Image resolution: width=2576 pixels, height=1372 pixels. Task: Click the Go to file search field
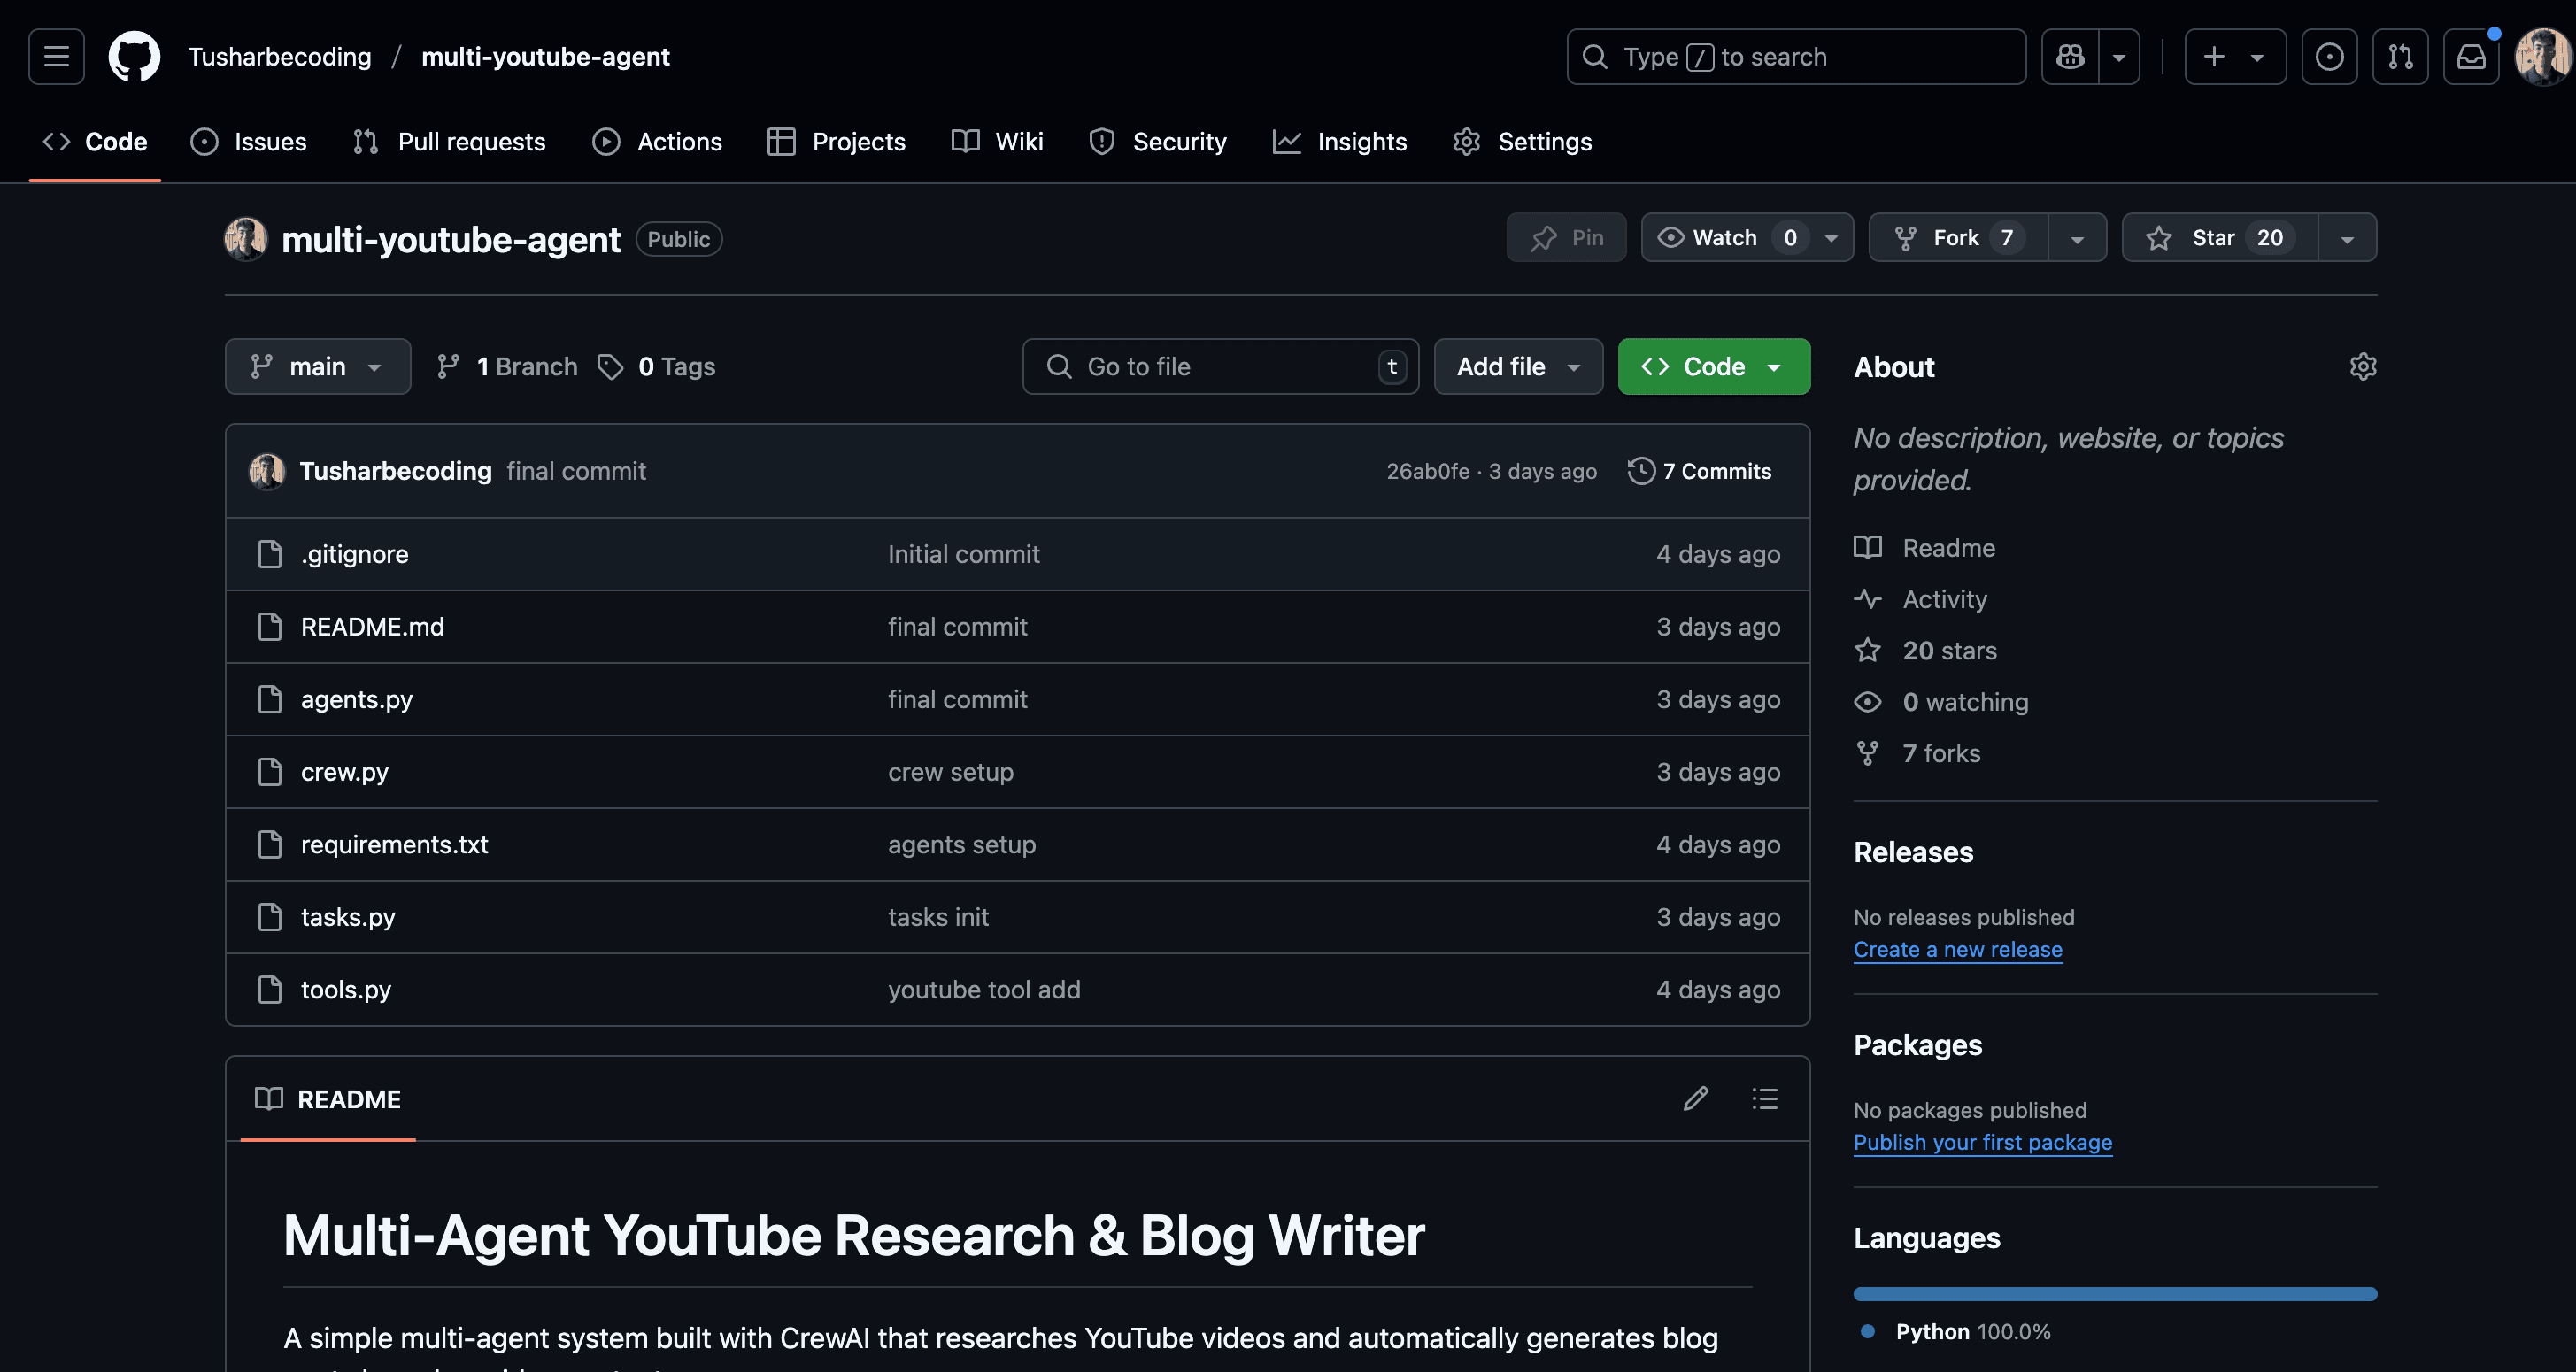click(x=1220, y=367)
